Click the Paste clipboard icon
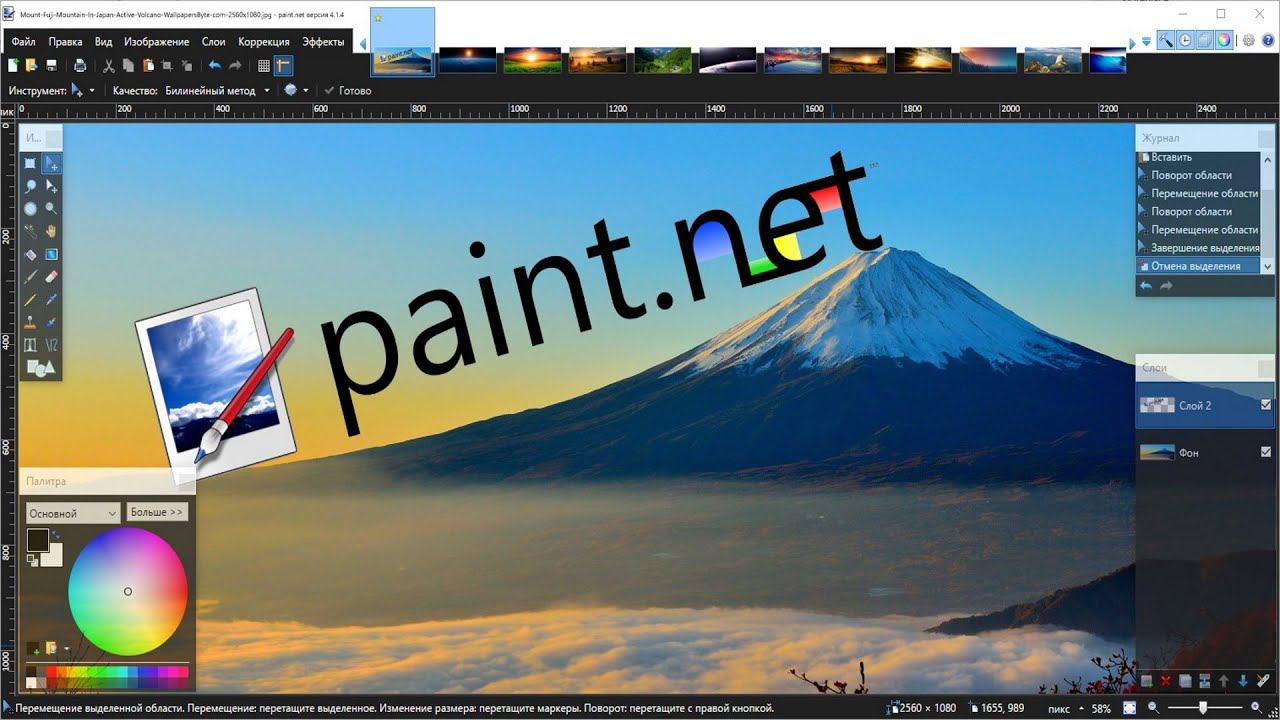This screenshot has height=720, width=1280. pos(148,66)
